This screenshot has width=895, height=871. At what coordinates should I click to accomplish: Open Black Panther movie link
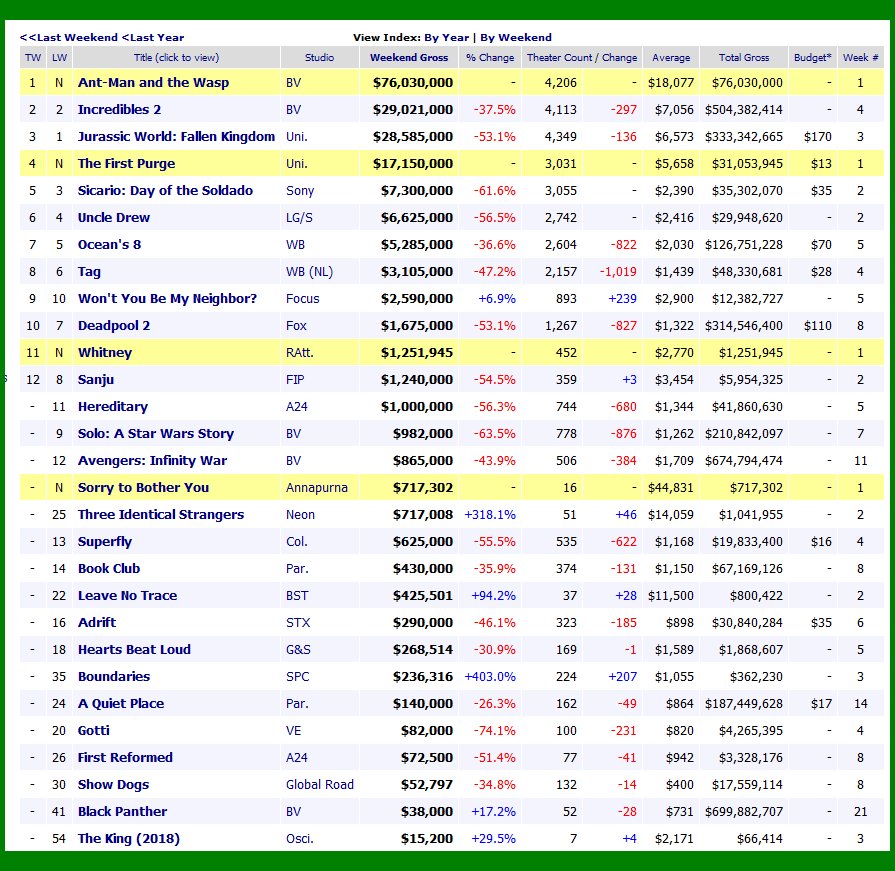pyautogui.click(x=122, y=812)
